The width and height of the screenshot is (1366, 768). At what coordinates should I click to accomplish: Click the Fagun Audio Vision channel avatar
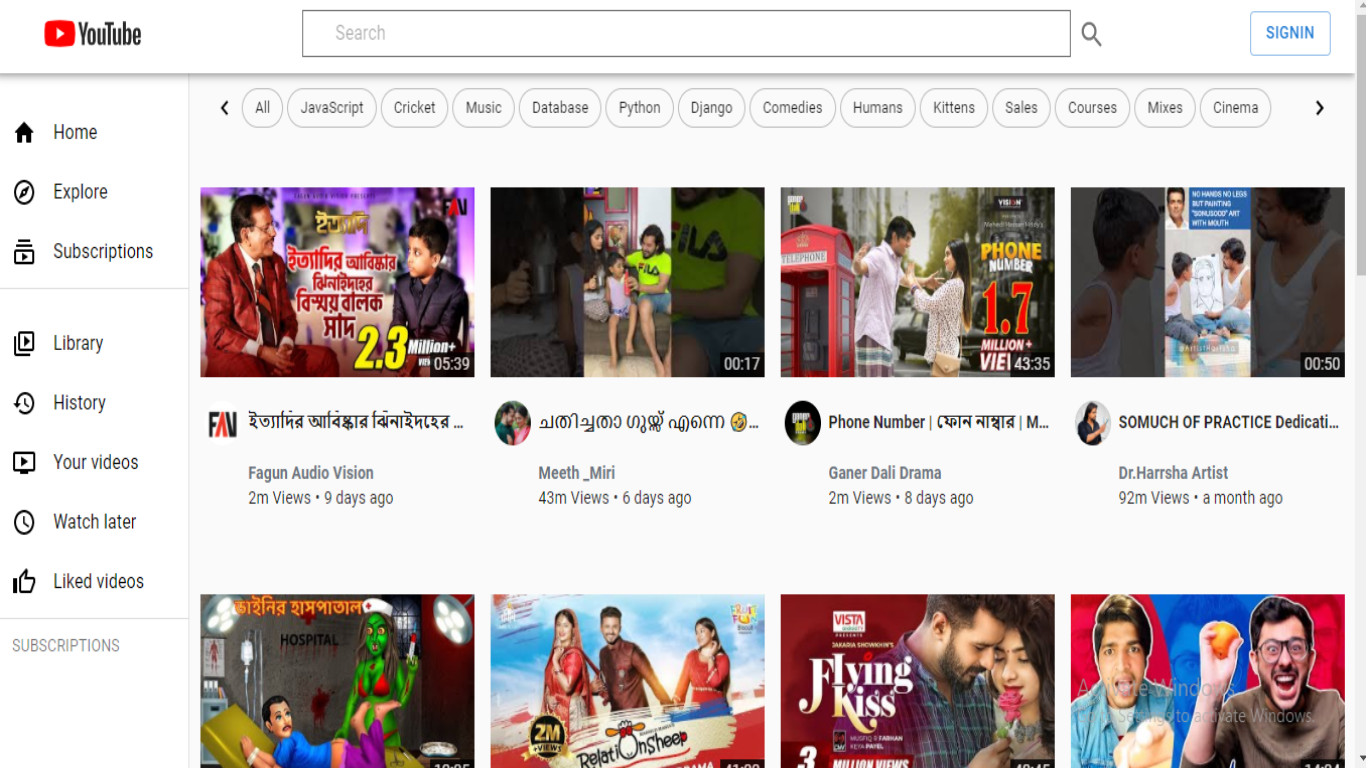(222, 423)
